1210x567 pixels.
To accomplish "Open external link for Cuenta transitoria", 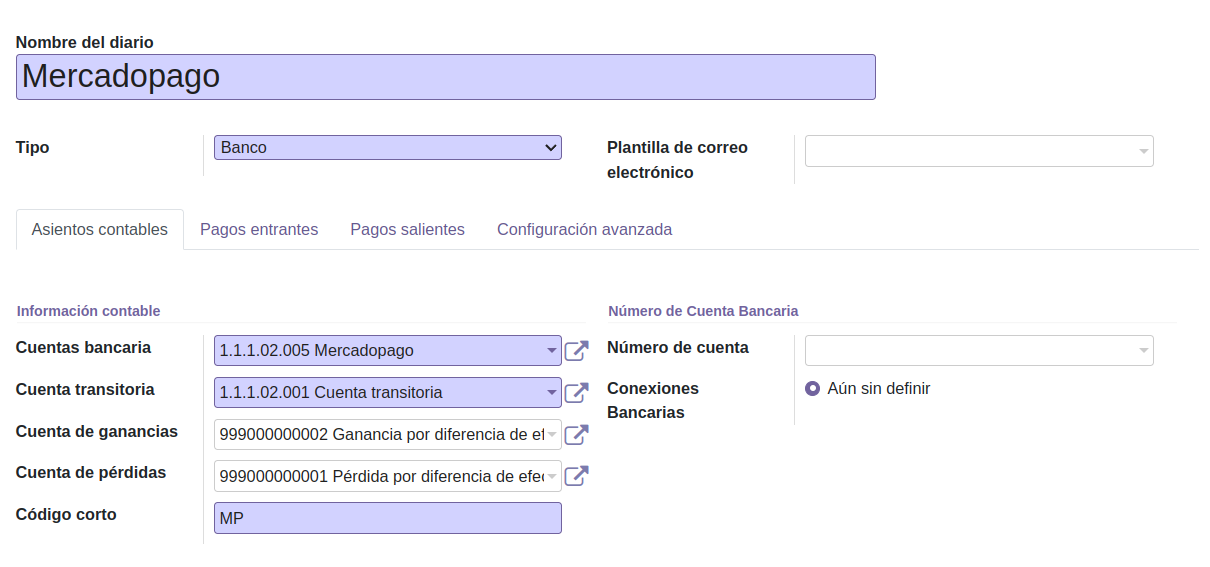I will pos(576,393).
